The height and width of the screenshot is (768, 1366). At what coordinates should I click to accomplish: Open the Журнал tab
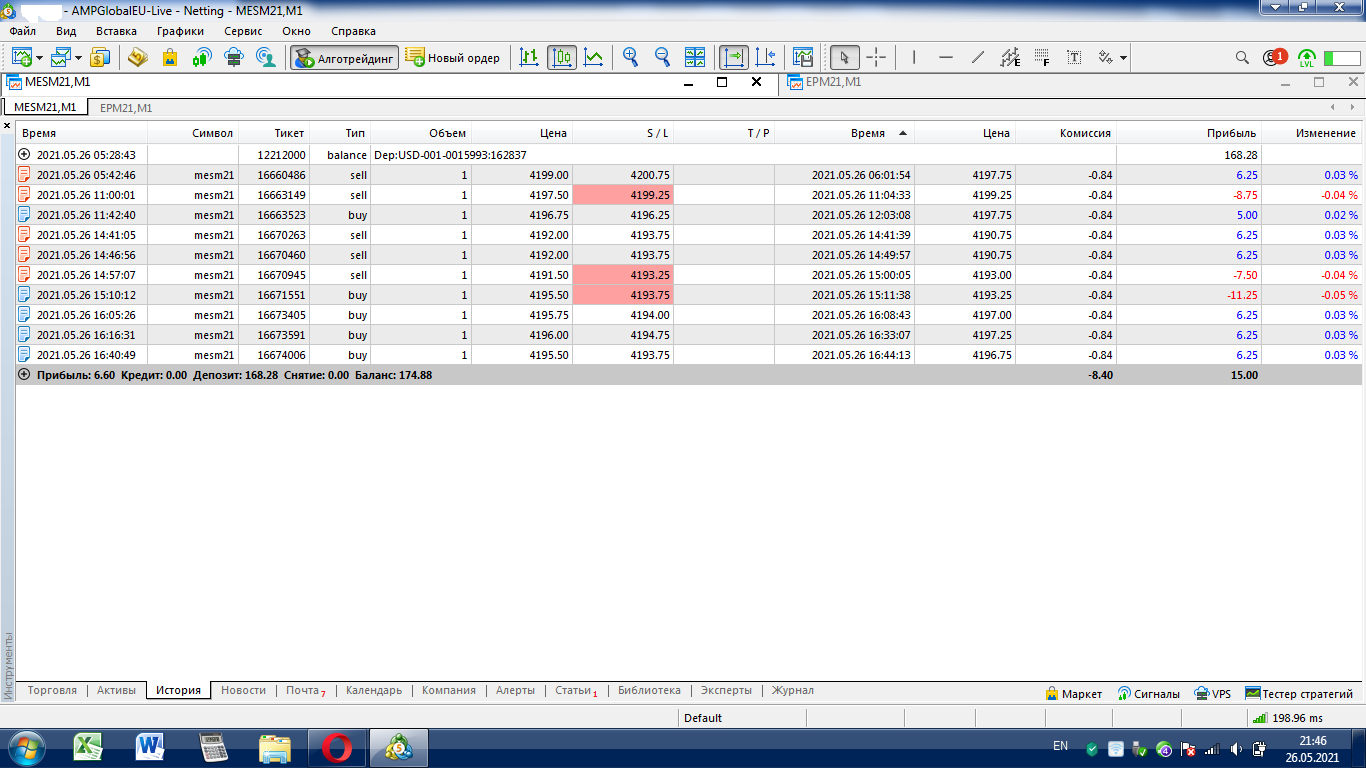click(x=792, y=691)
